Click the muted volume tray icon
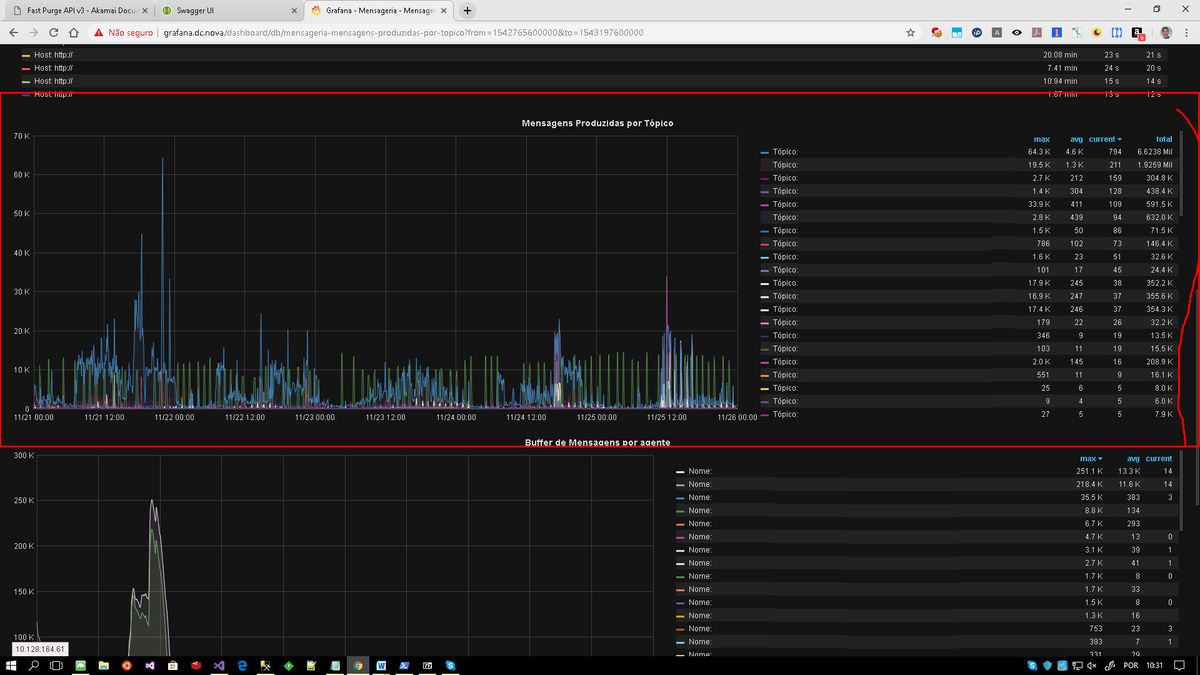1200x675 pixels. (1094, 665)
